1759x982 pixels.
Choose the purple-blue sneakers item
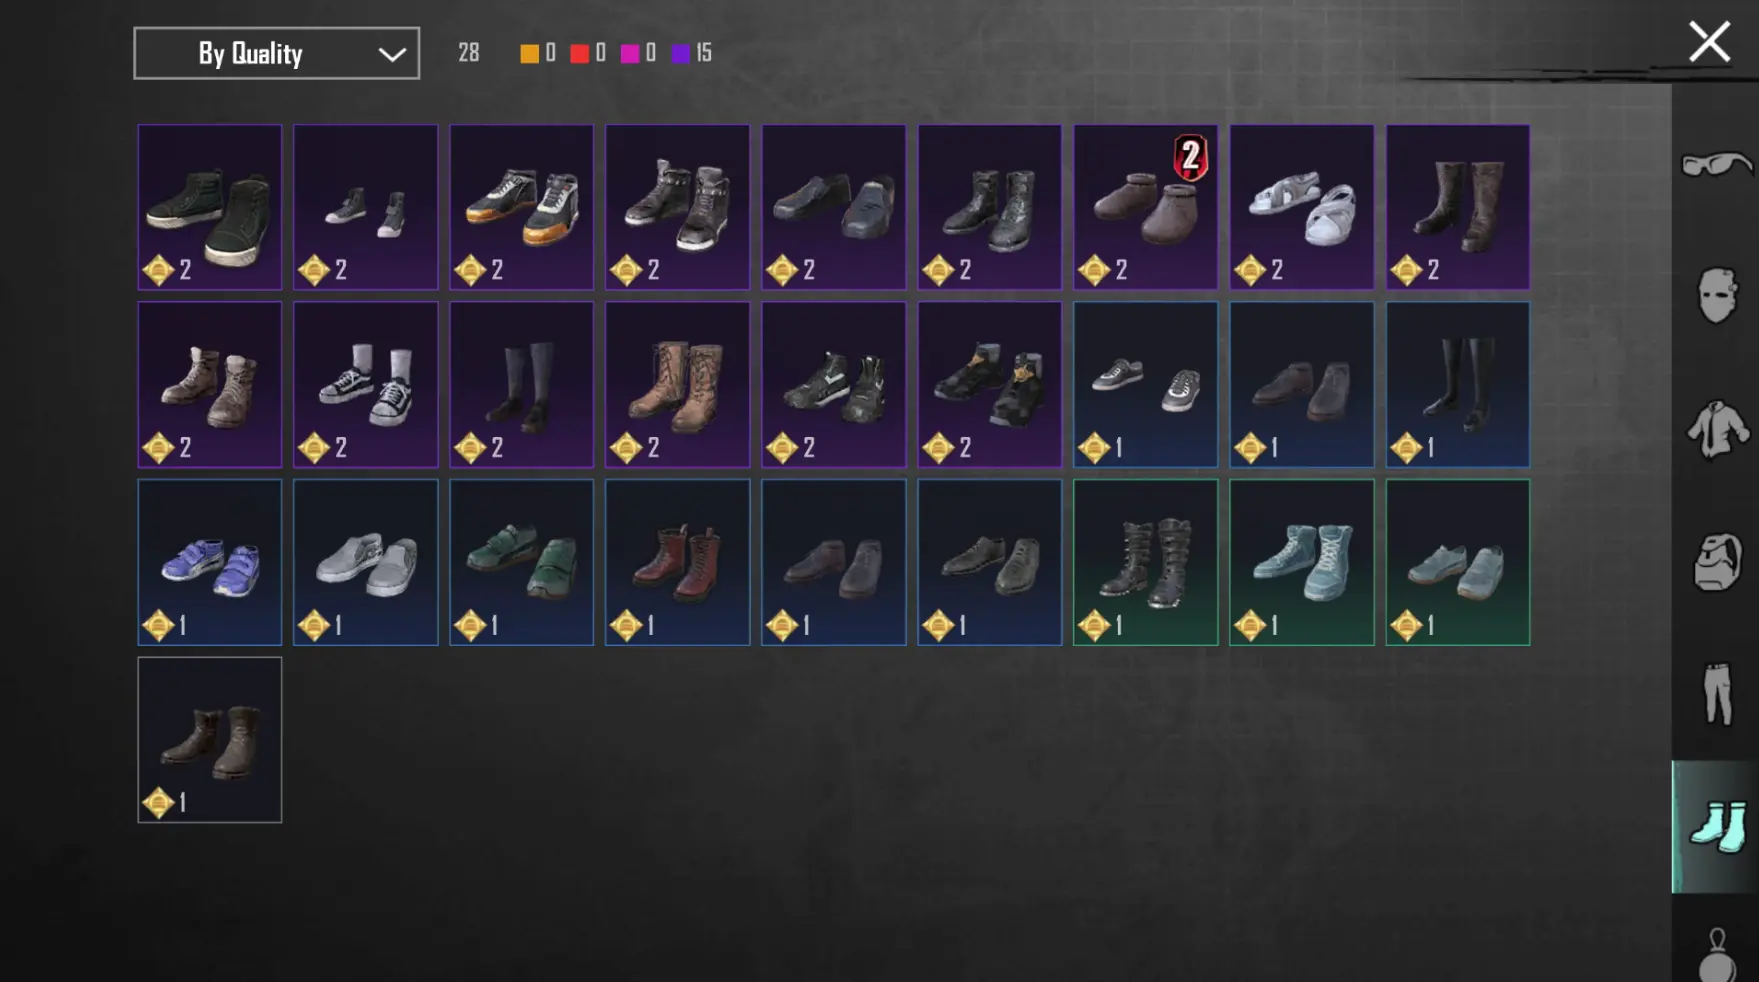click(x=209, y=562)
